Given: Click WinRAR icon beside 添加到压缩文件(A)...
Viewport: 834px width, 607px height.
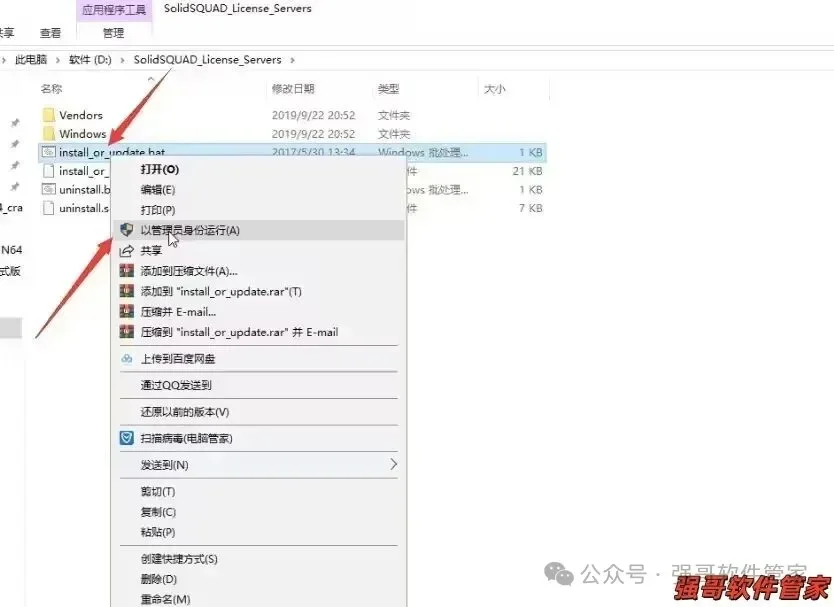Looking at the screenshot, I should coord(127,271).
